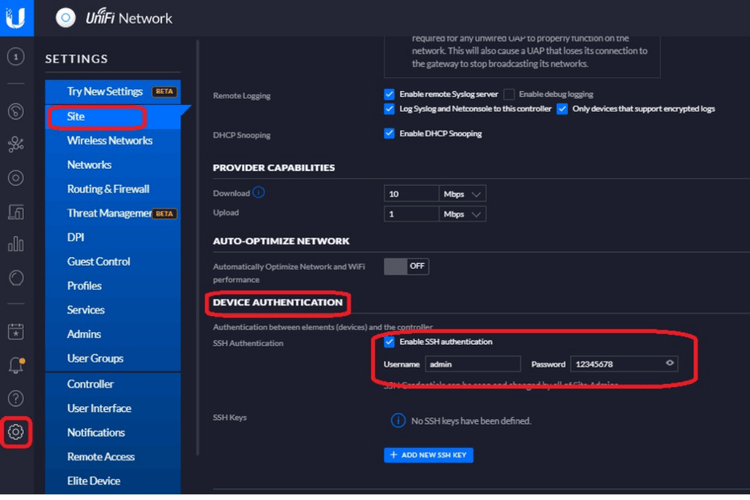750x500 pixels.
Task: Open DPI settings
Action: [113, 237]
